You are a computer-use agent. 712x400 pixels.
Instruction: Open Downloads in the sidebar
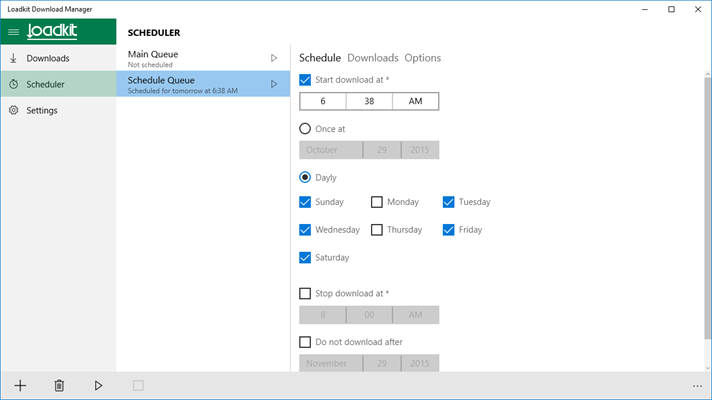(x=47, y=58)
